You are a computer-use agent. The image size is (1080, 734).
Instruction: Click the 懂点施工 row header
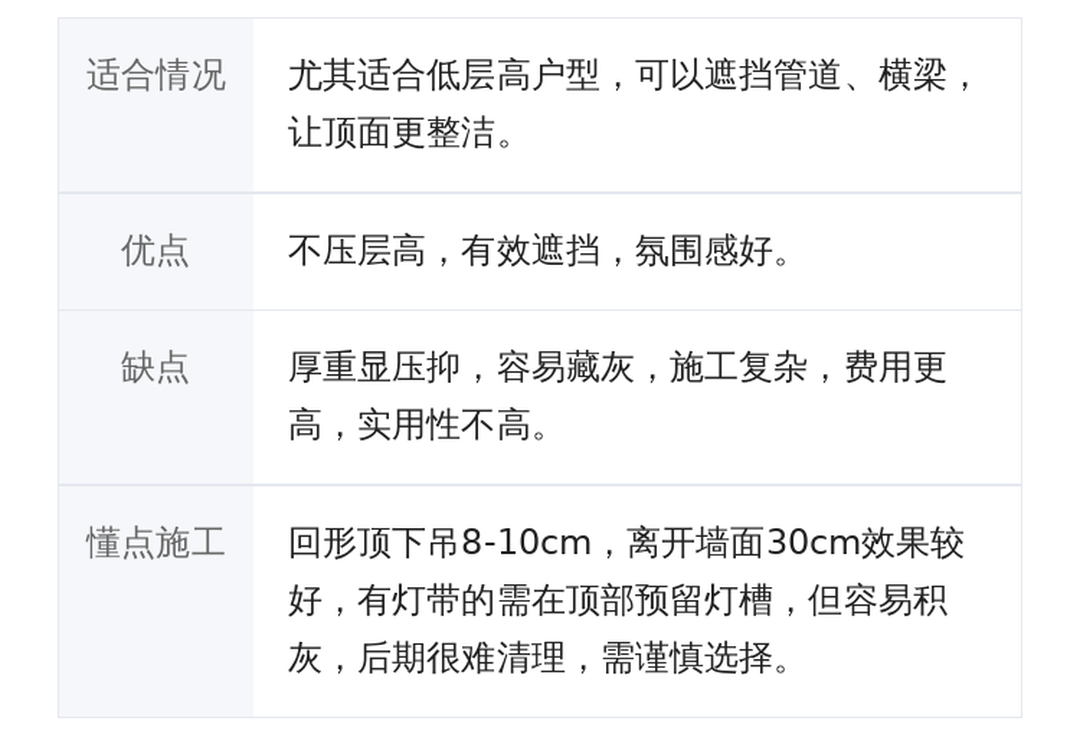point(156,543)
